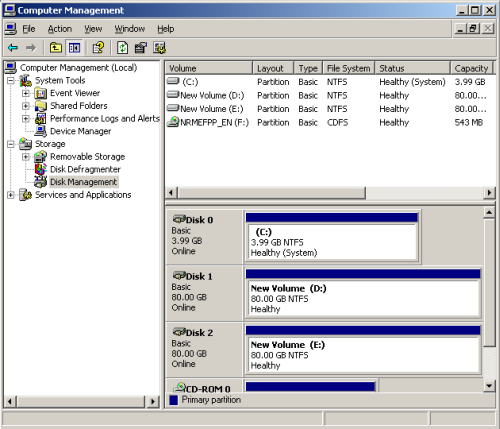
Task: Sort by the Capacity column header
Action: point(471,68)
